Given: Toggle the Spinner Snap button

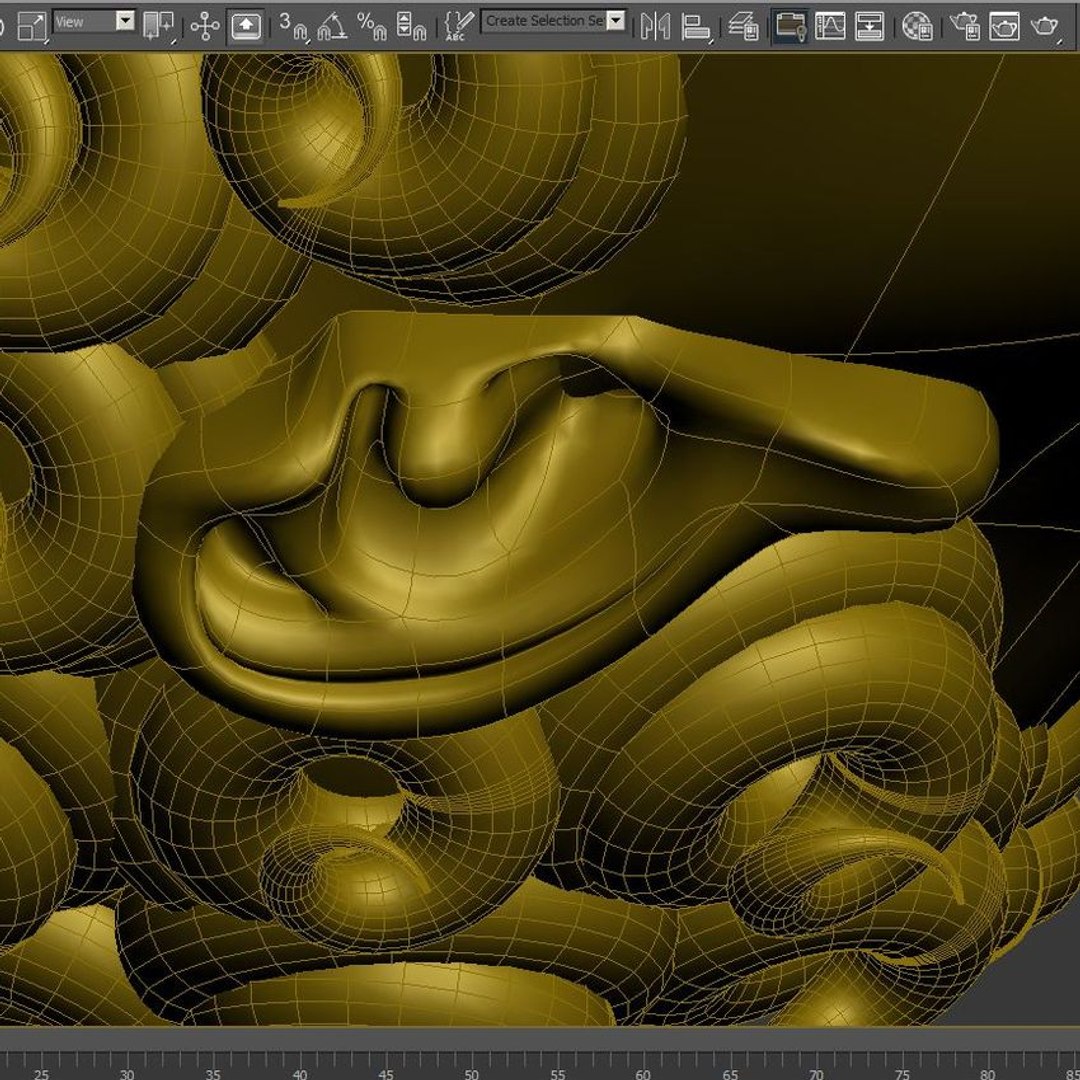Looking at the screenshot, I should [412, 26].
